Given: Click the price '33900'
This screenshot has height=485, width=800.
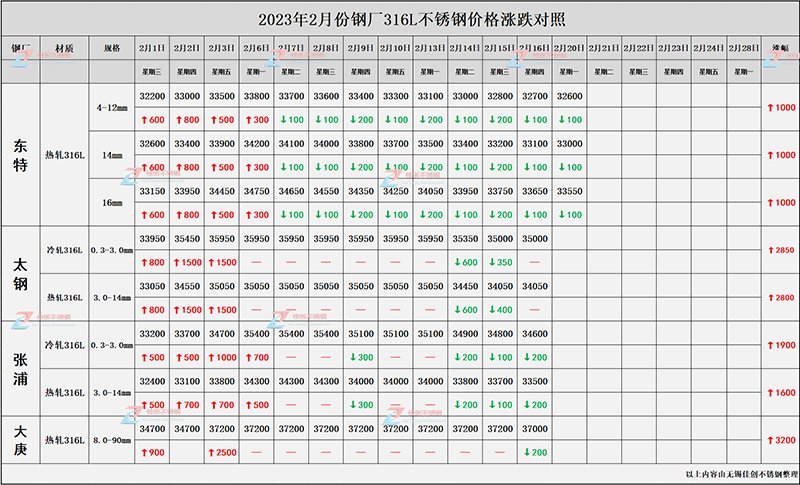Looking at the screenshot, I should (221, 144).
